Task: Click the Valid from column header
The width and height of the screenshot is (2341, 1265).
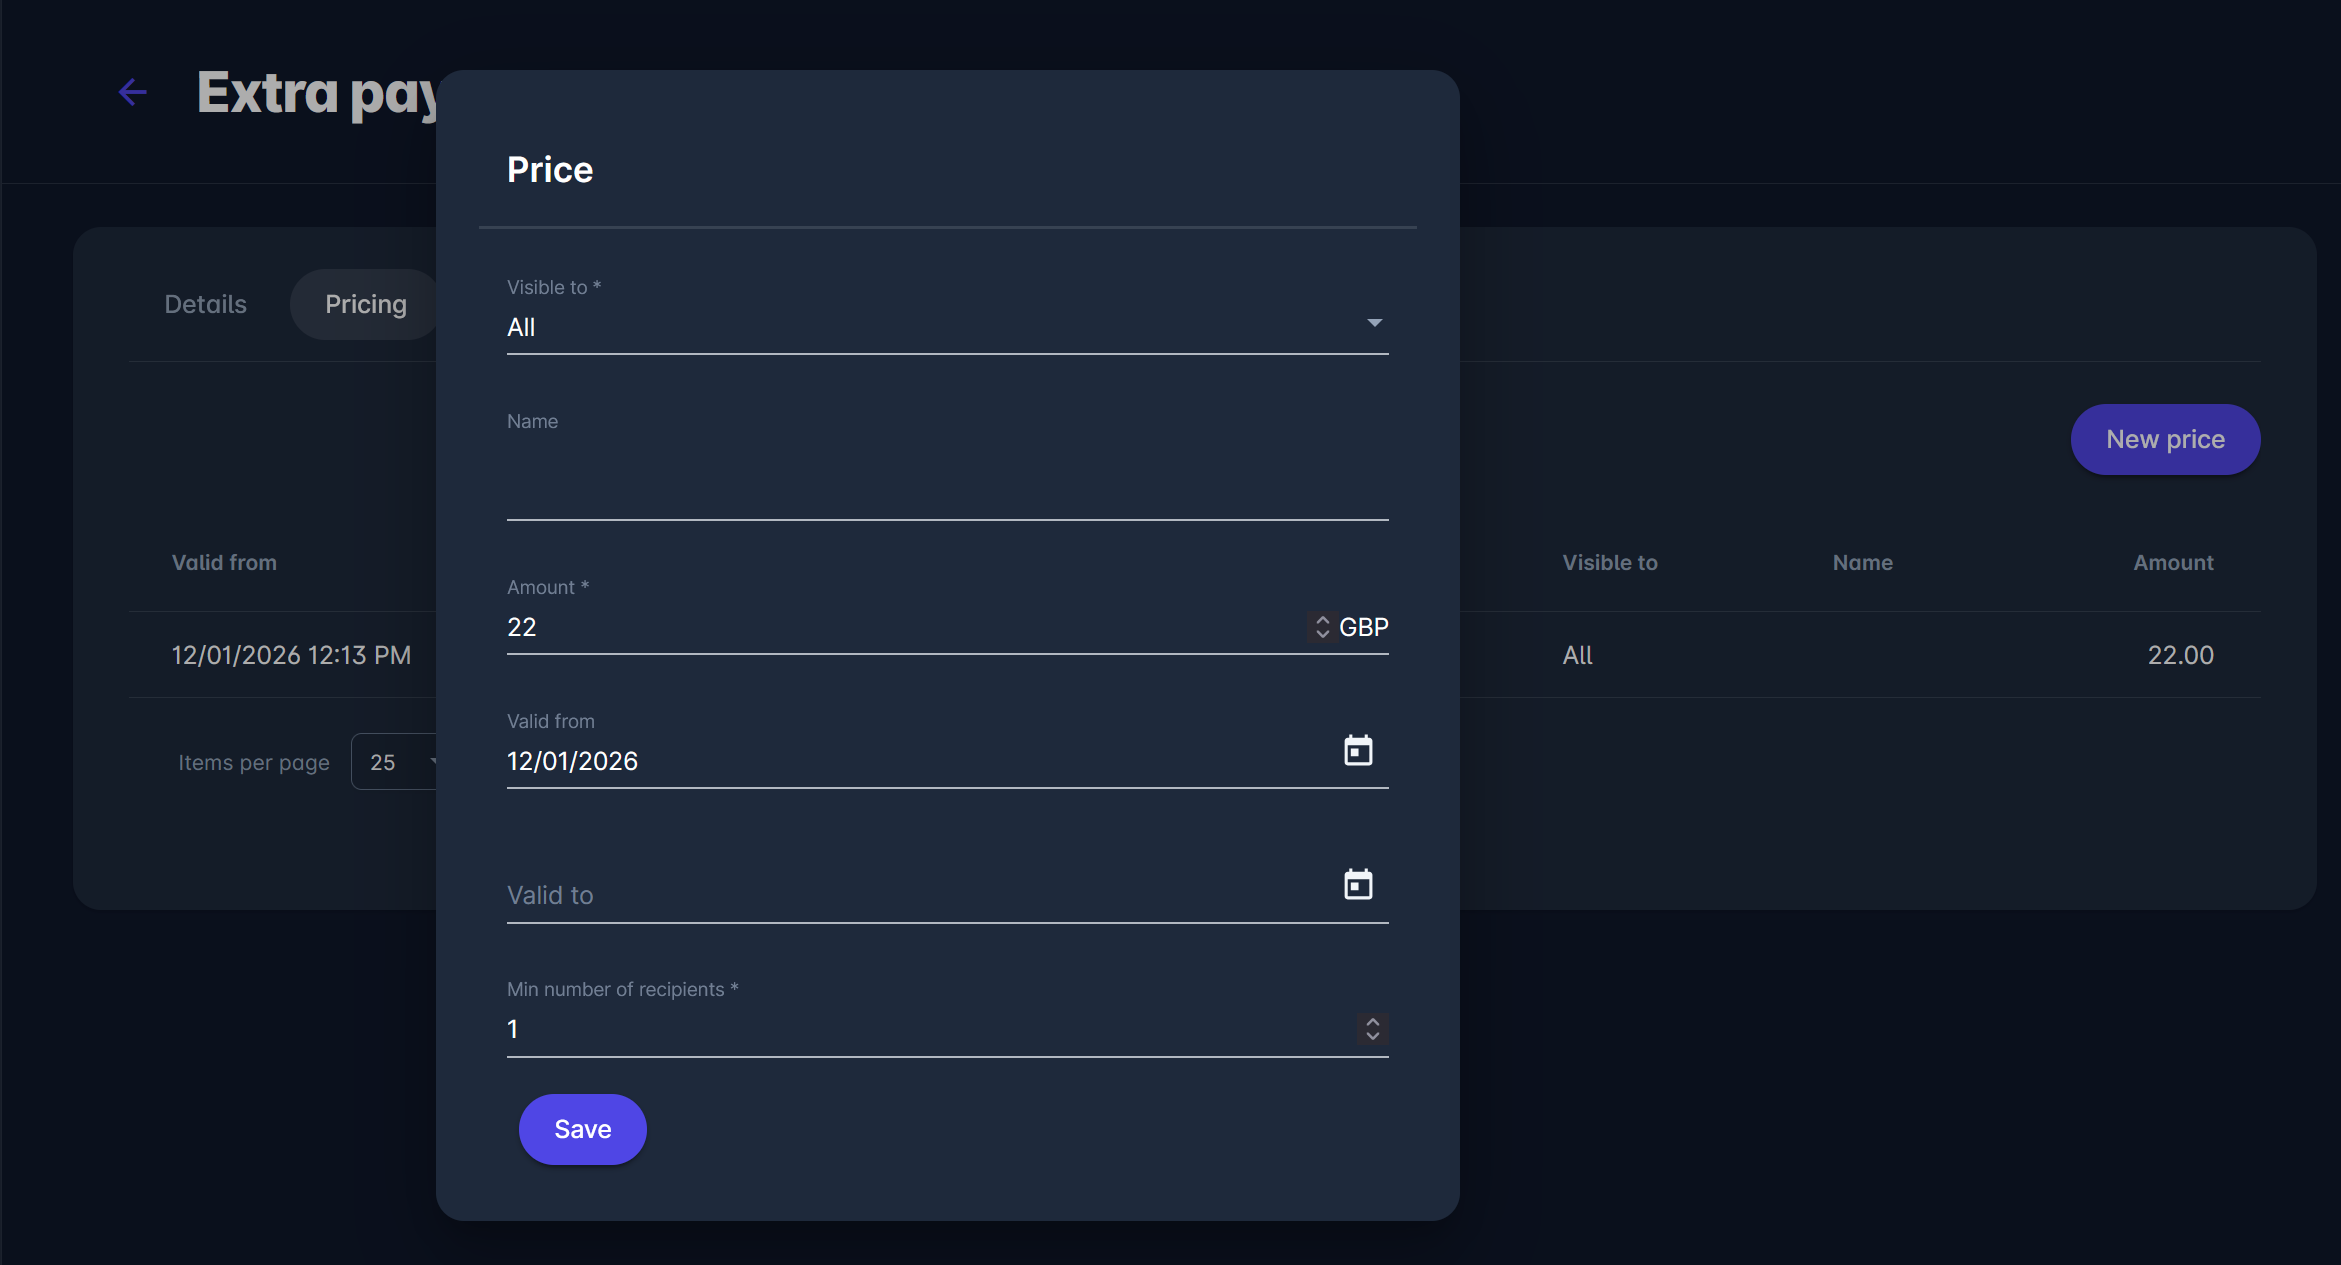Action: pyautogui.click(x=224, y=563)
